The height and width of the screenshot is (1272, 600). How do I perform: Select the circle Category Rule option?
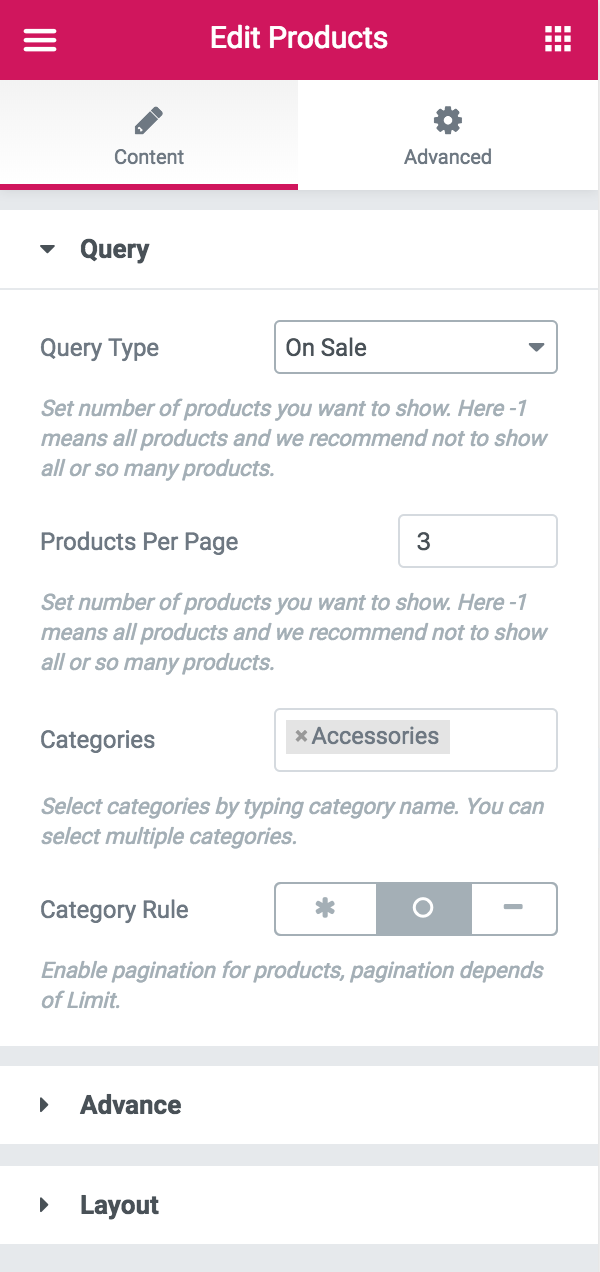pos(423,908)
